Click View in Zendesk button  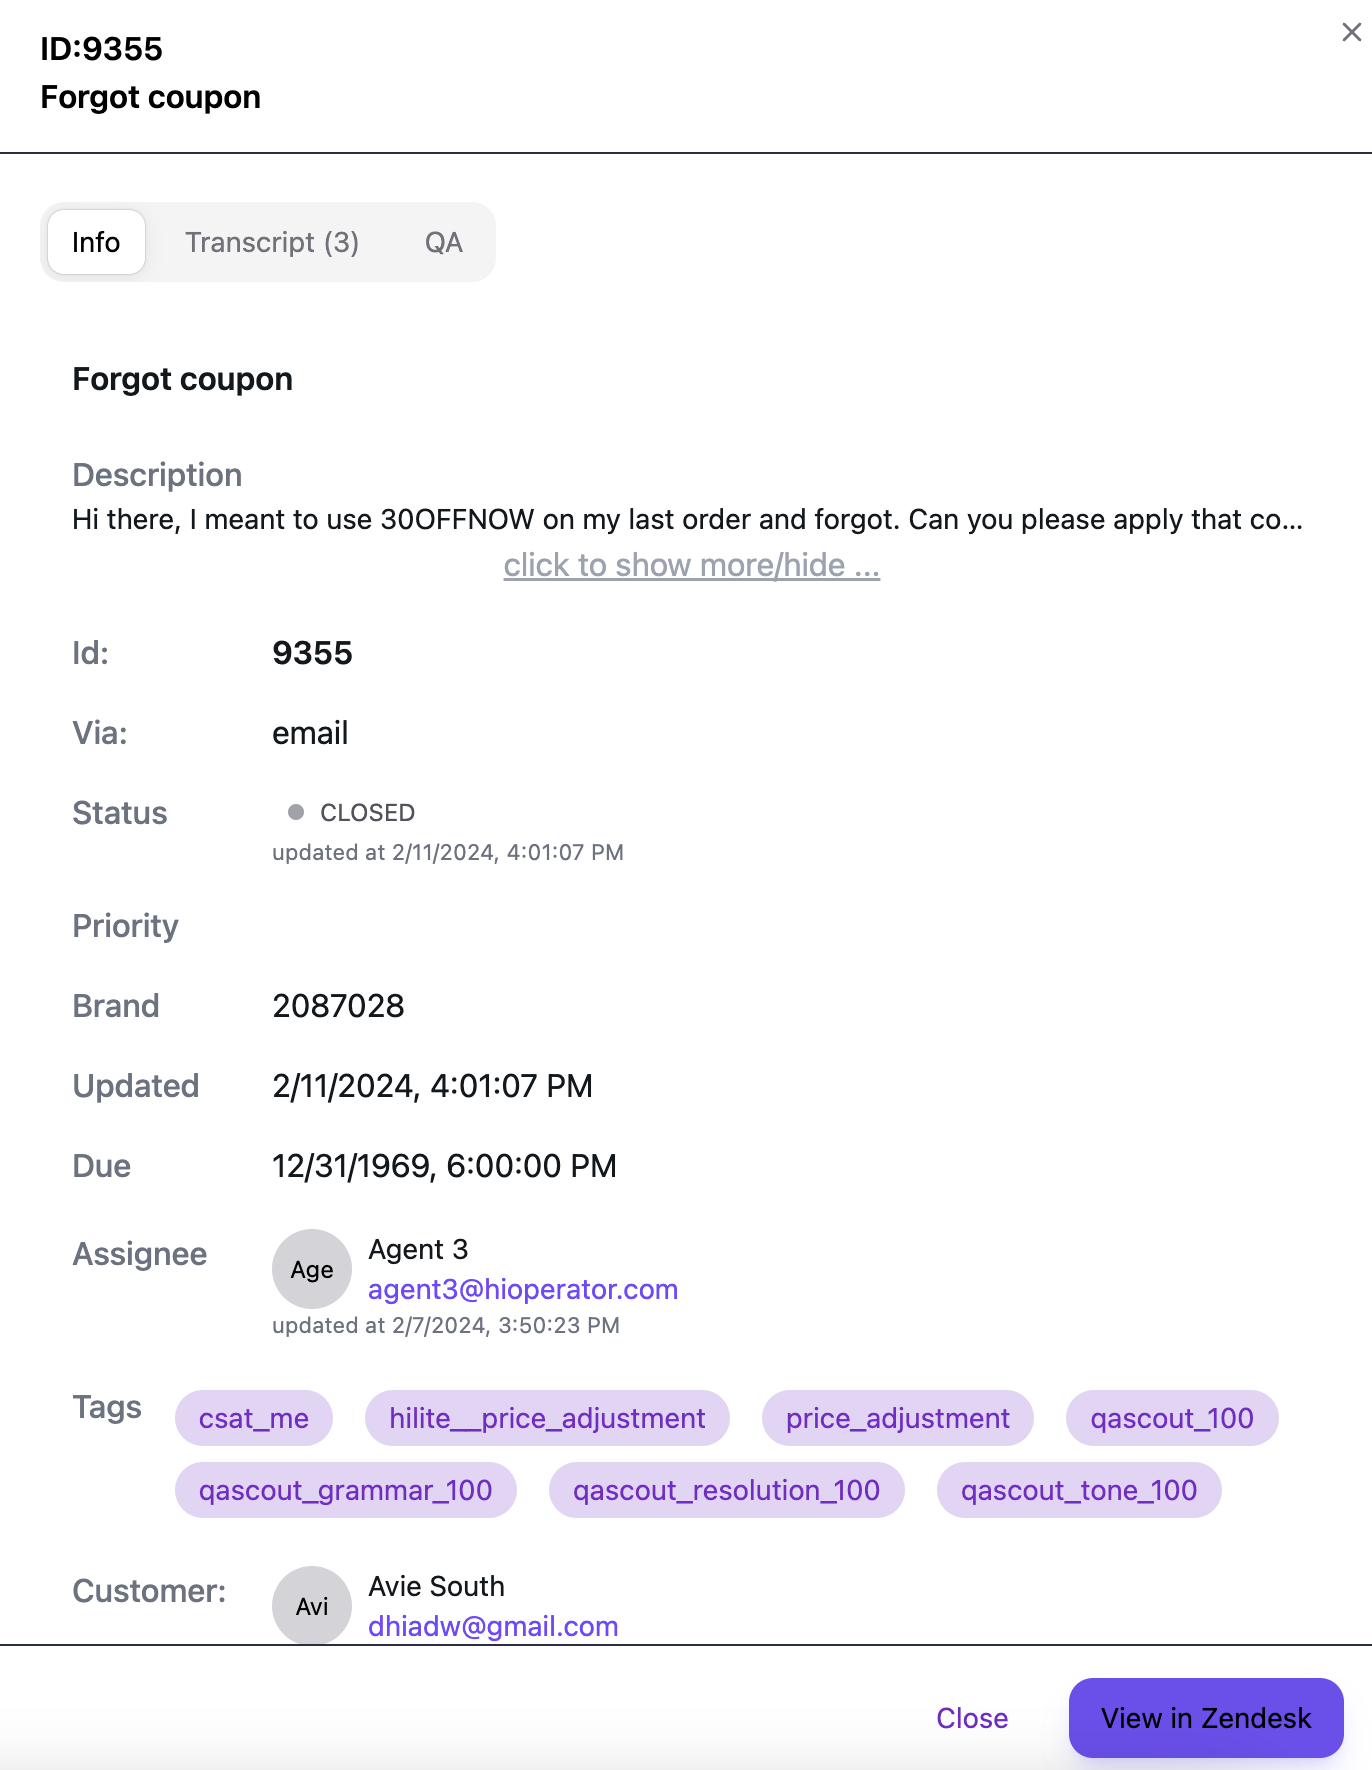tap(1205, 1718)
